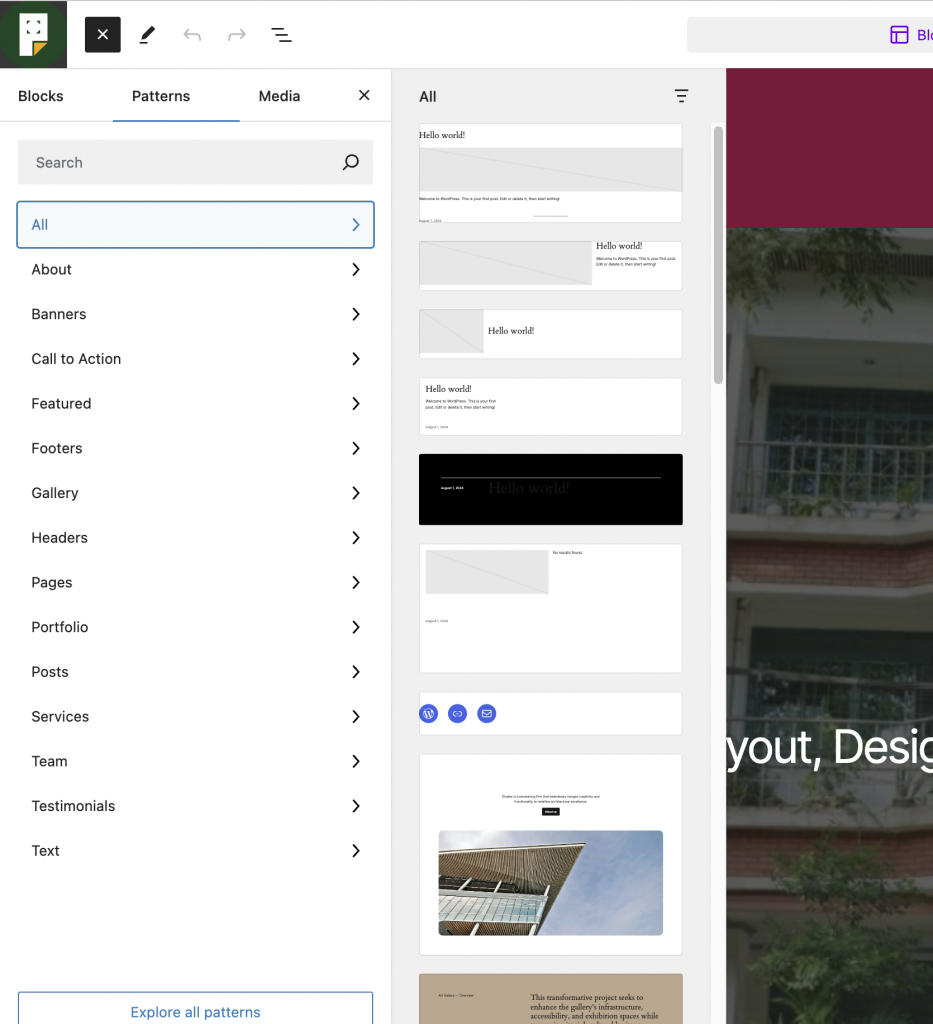
Task: Undo the last change
Action: pyautogui.click(x=192, y=35)
